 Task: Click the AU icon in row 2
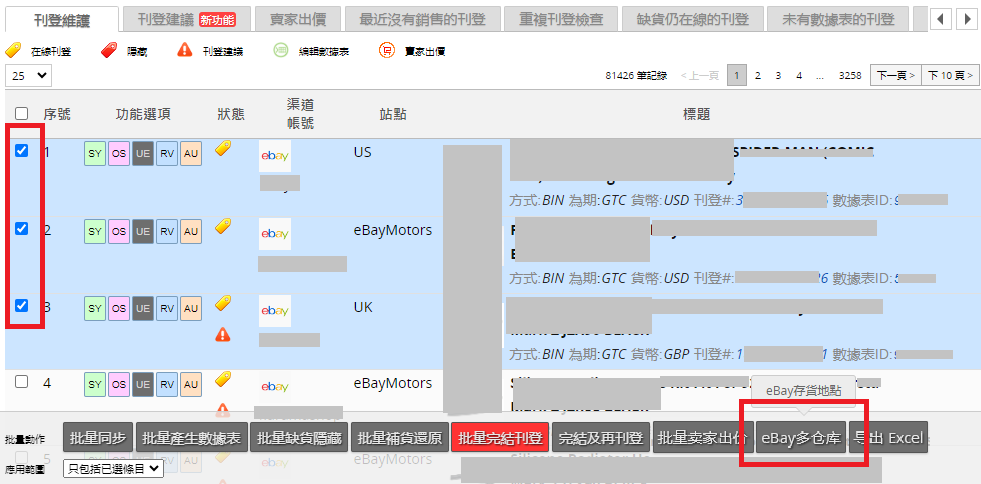[x=191, y=232]
